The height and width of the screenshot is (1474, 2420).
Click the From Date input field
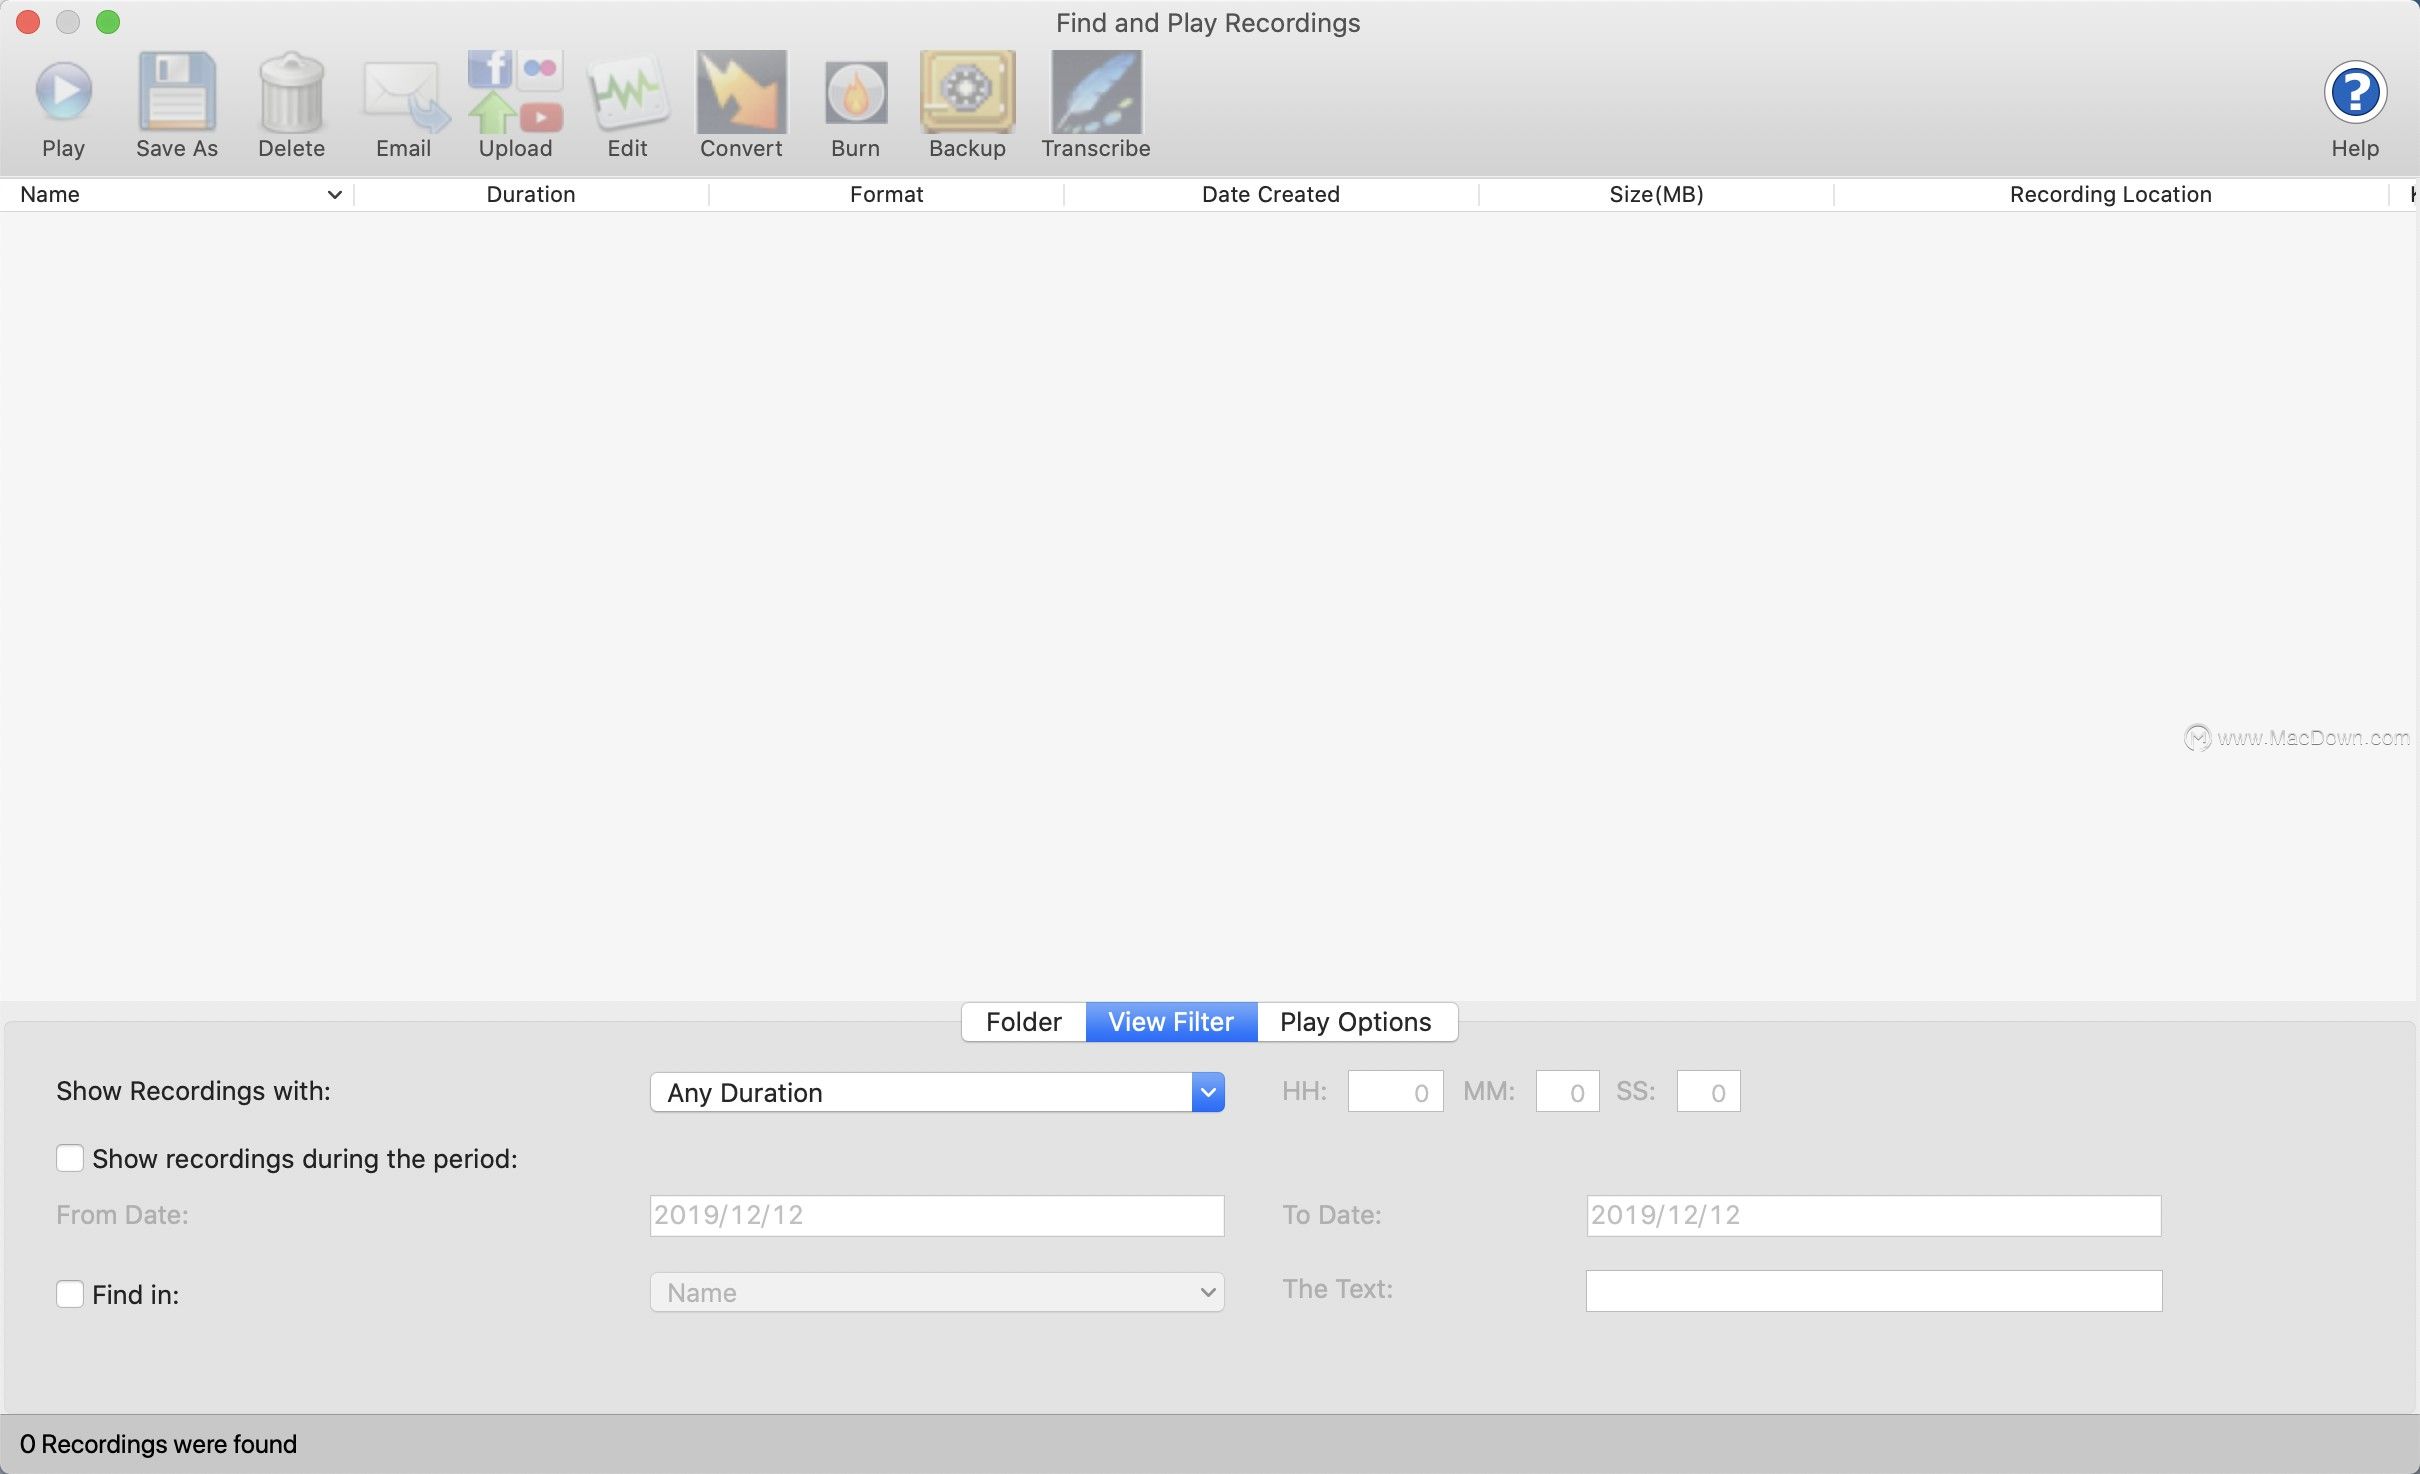937,1214
